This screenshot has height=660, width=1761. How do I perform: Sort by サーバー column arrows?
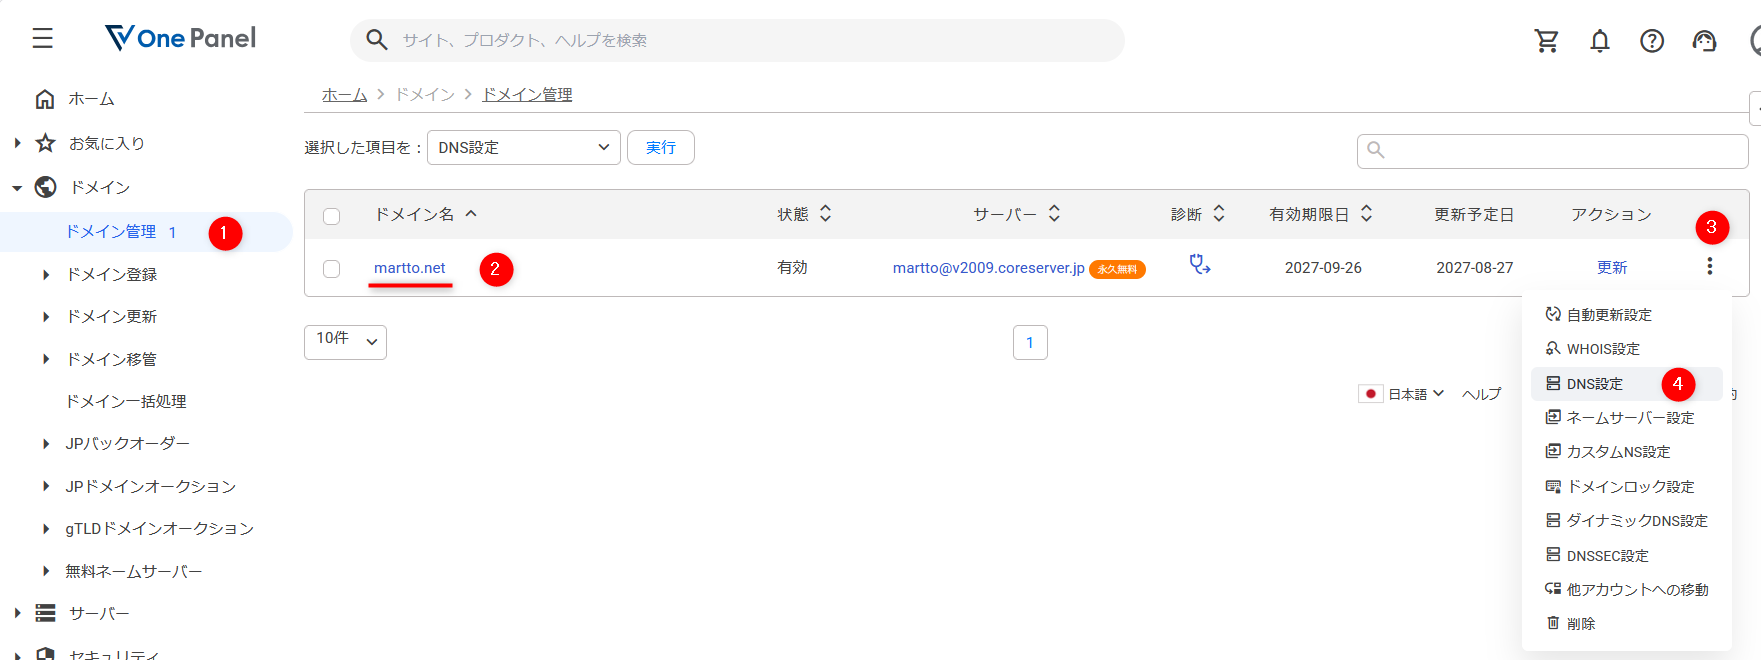(1054, 214)
